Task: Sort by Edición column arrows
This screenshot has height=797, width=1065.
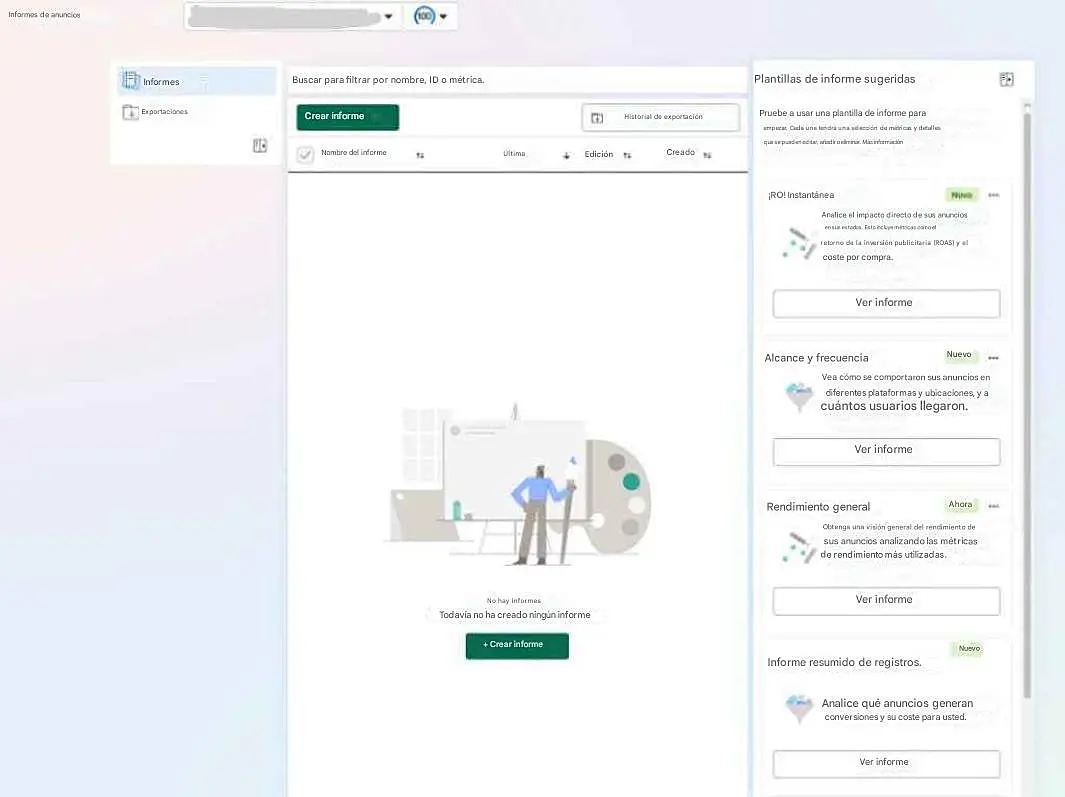Action: coord(627,155)
